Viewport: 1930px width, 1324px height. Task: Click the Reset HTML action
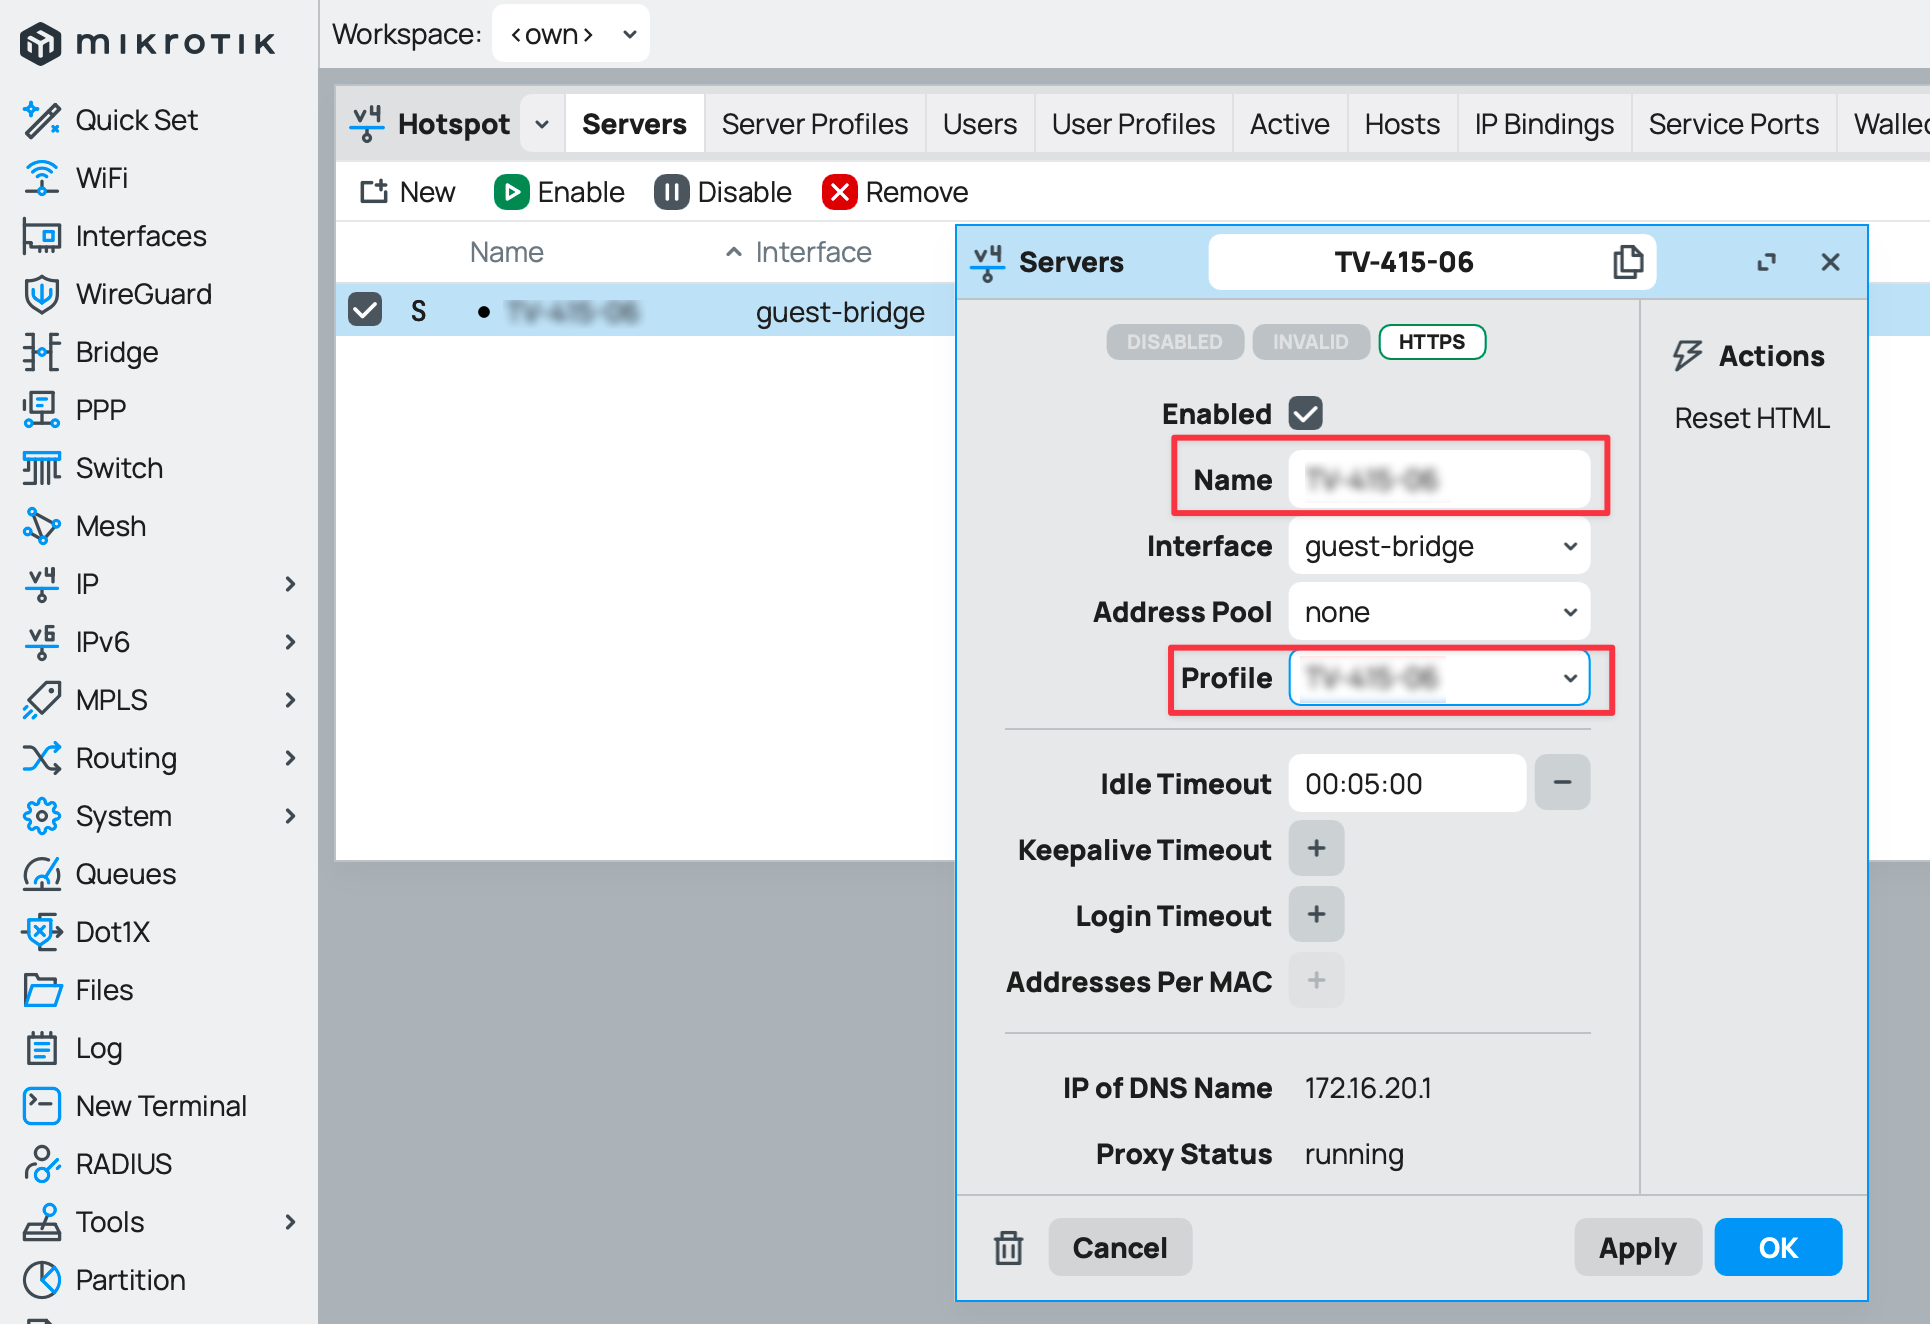click(x=1752, y=418)
